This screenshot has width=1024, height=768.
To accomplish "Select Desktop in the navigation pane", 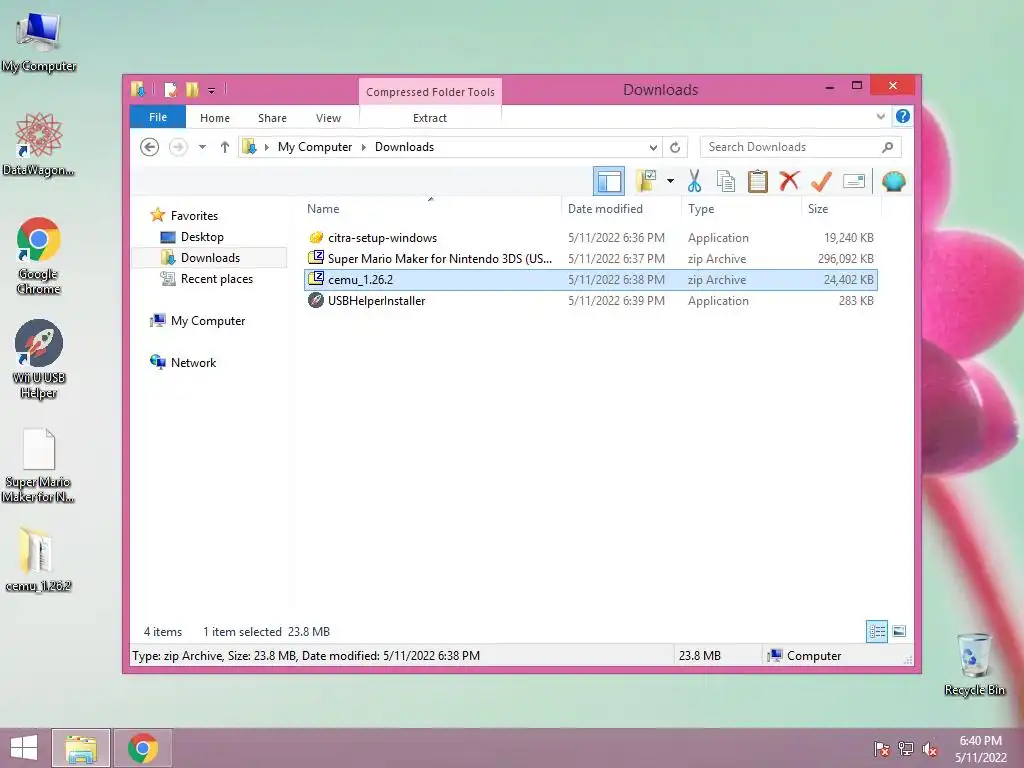I will 202,236.
